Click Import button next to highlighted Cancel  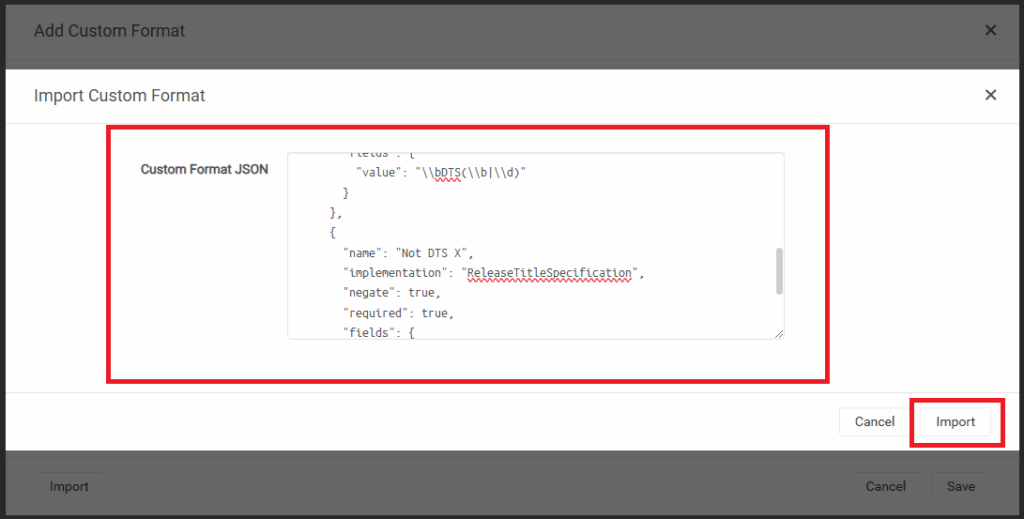click(955, 422)
